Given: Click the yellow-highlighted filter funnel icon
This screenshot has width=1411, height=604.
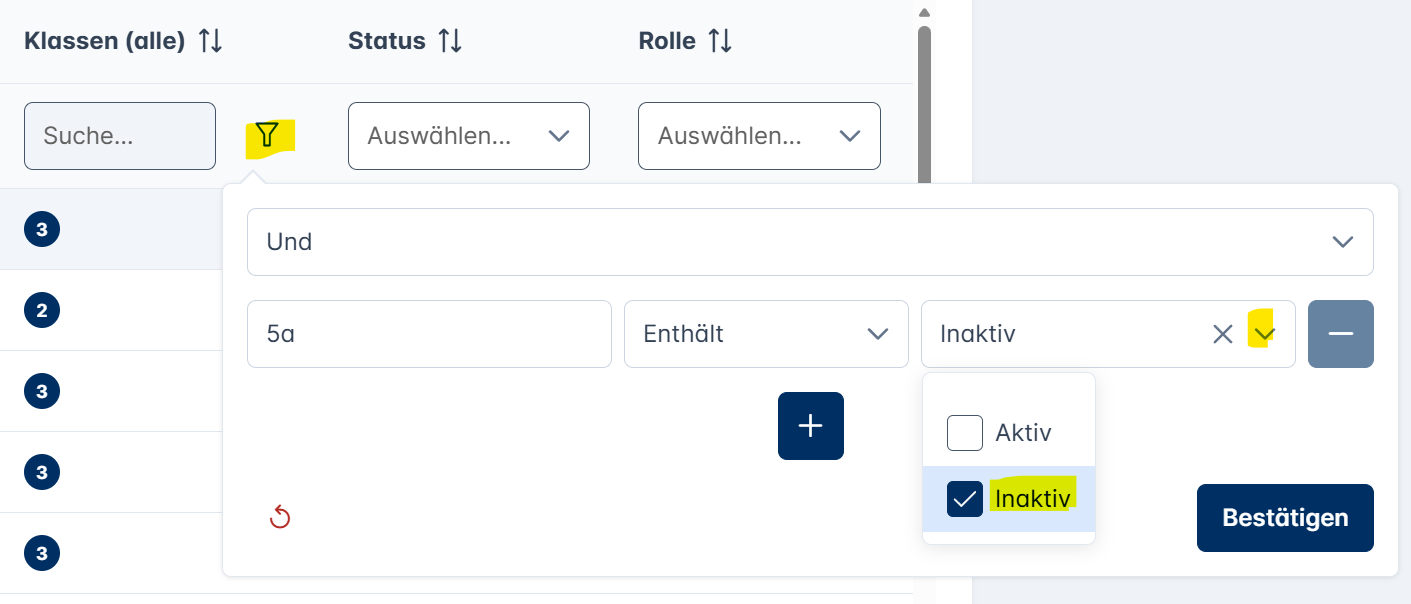Looking at the screenshot, I should 266,135.
